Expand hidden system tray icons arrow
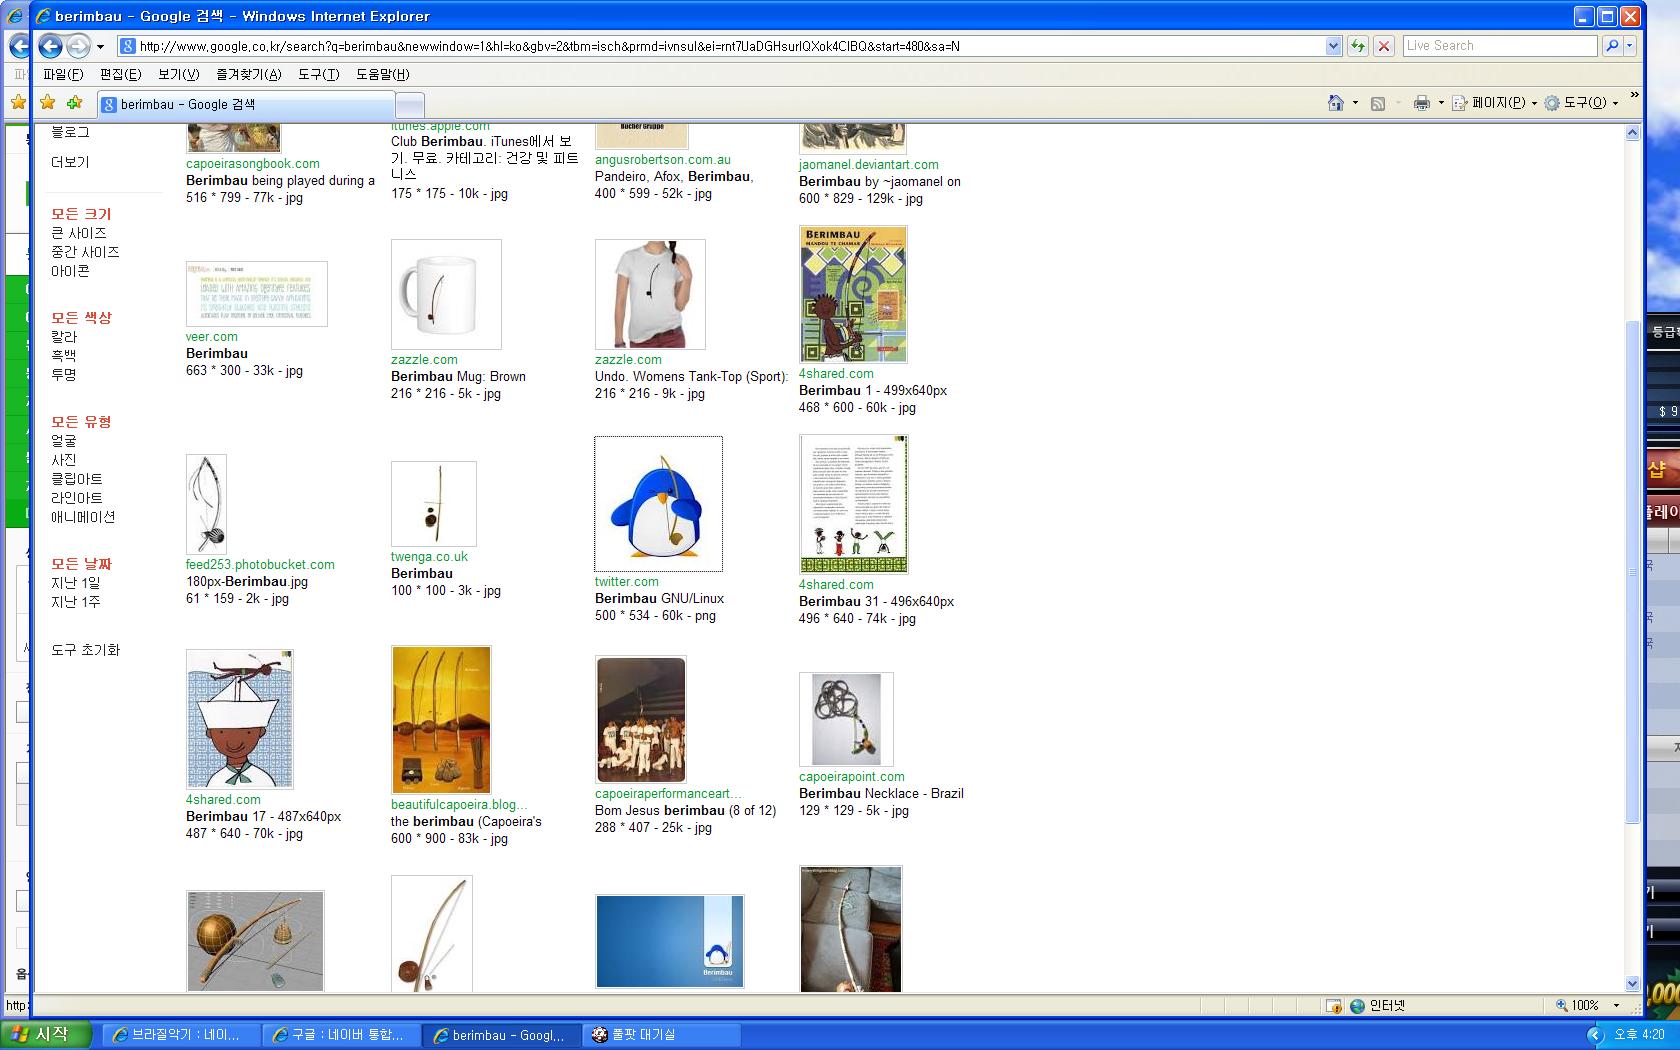Viewport: 1680px width, 1050px height. point(1595,1035)
